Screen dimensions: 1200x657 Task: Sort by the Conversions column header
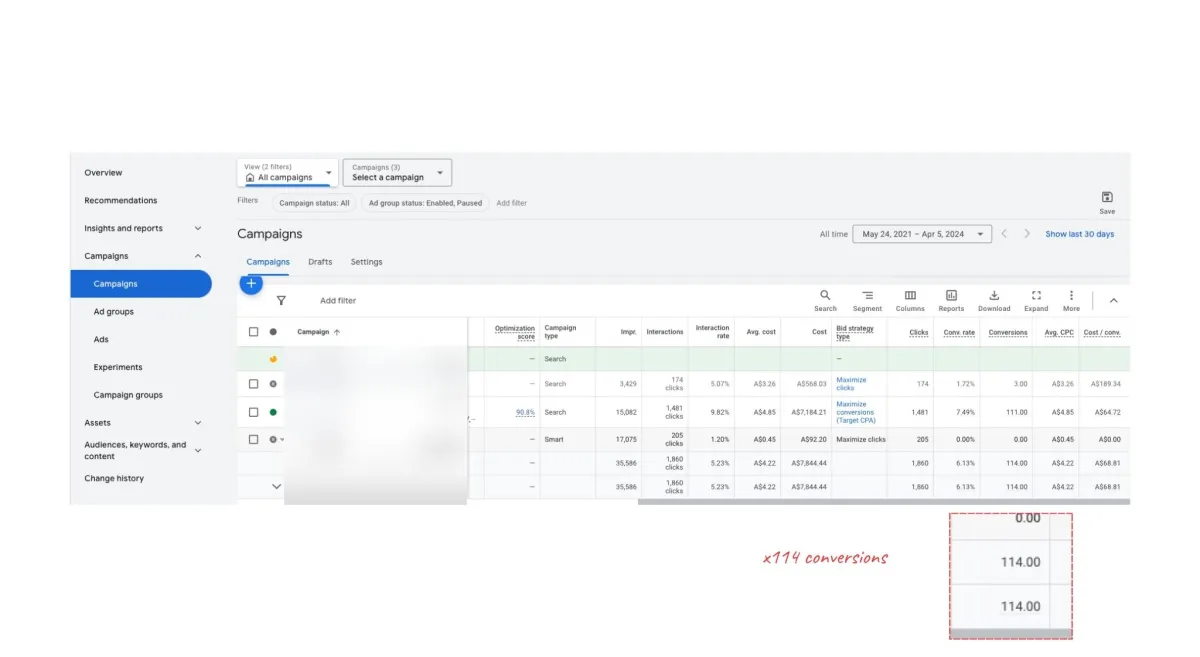(1008, 332)
